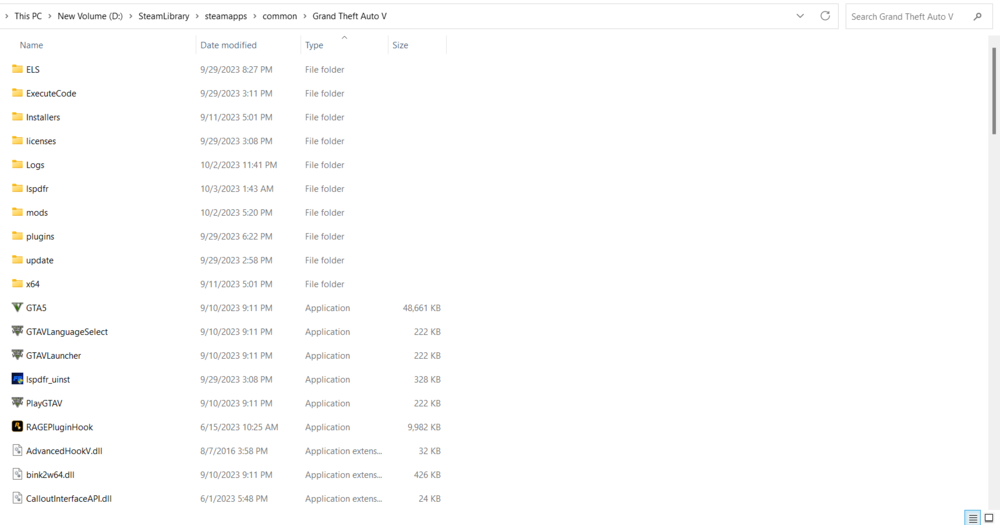
Task: Go to common breadcrumb
Action: pyautogui.click(x=280, y=16)
